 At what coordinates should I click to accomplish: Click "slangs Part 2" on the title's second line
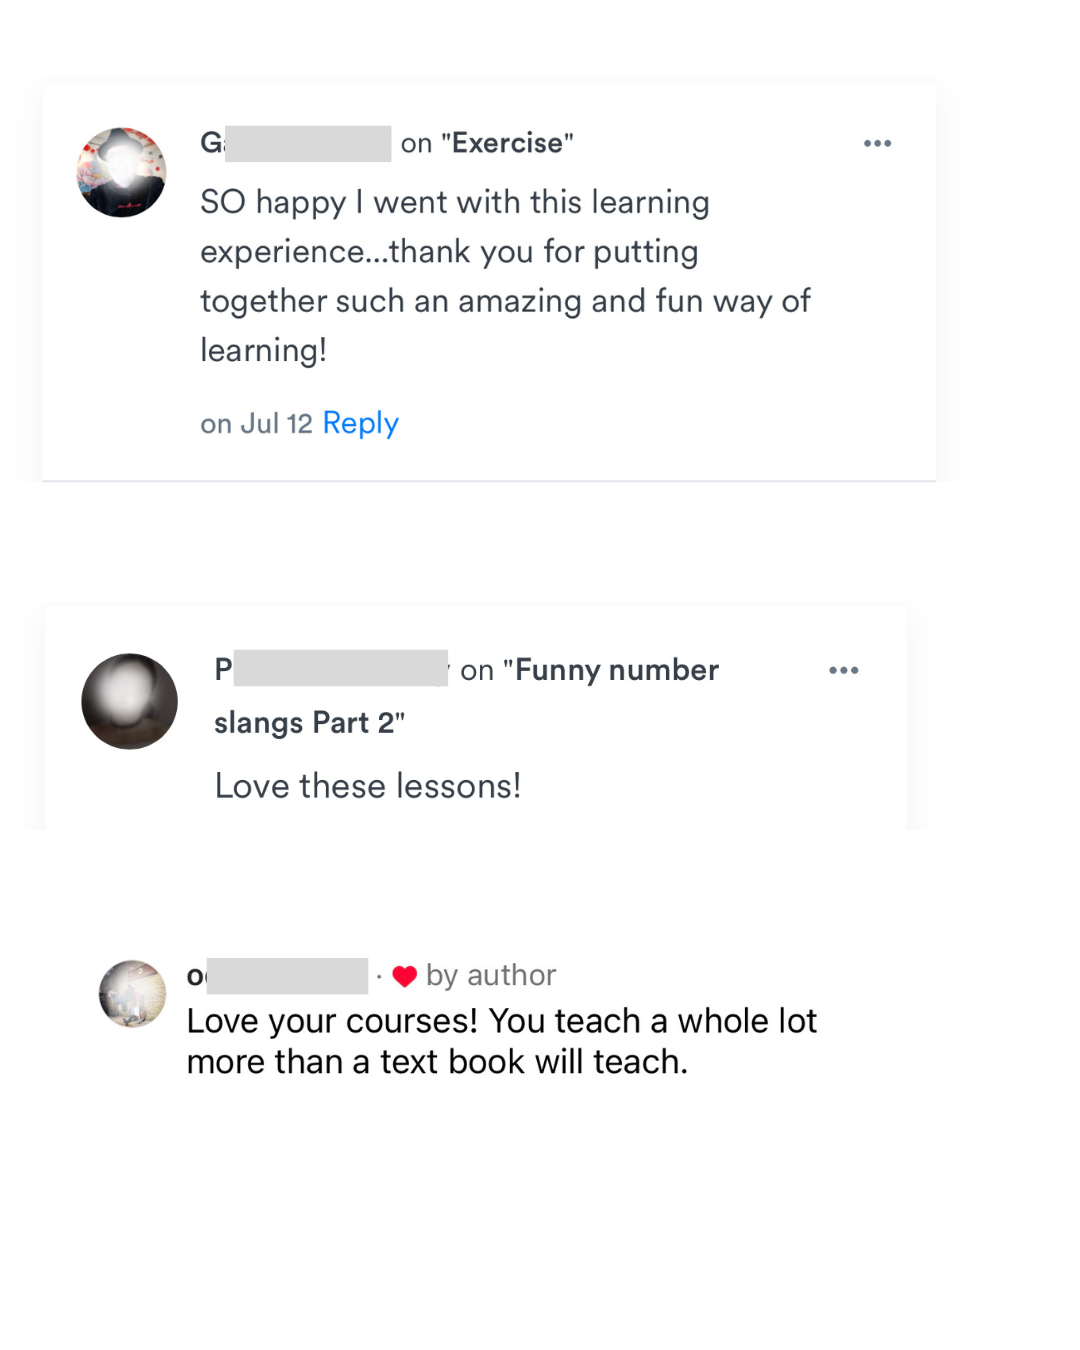309,722
